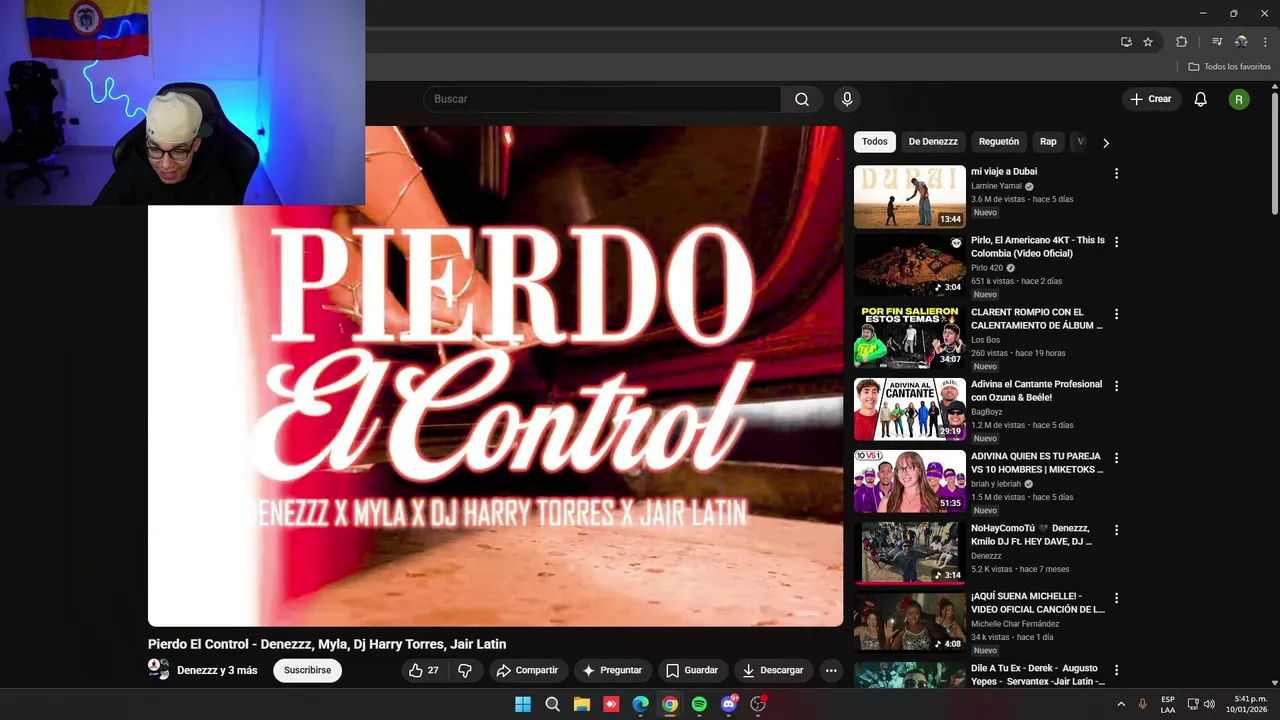Open the Chrome profile avatar
The width and height of the screenshot is (1280, 720).
click(1241, 42)
